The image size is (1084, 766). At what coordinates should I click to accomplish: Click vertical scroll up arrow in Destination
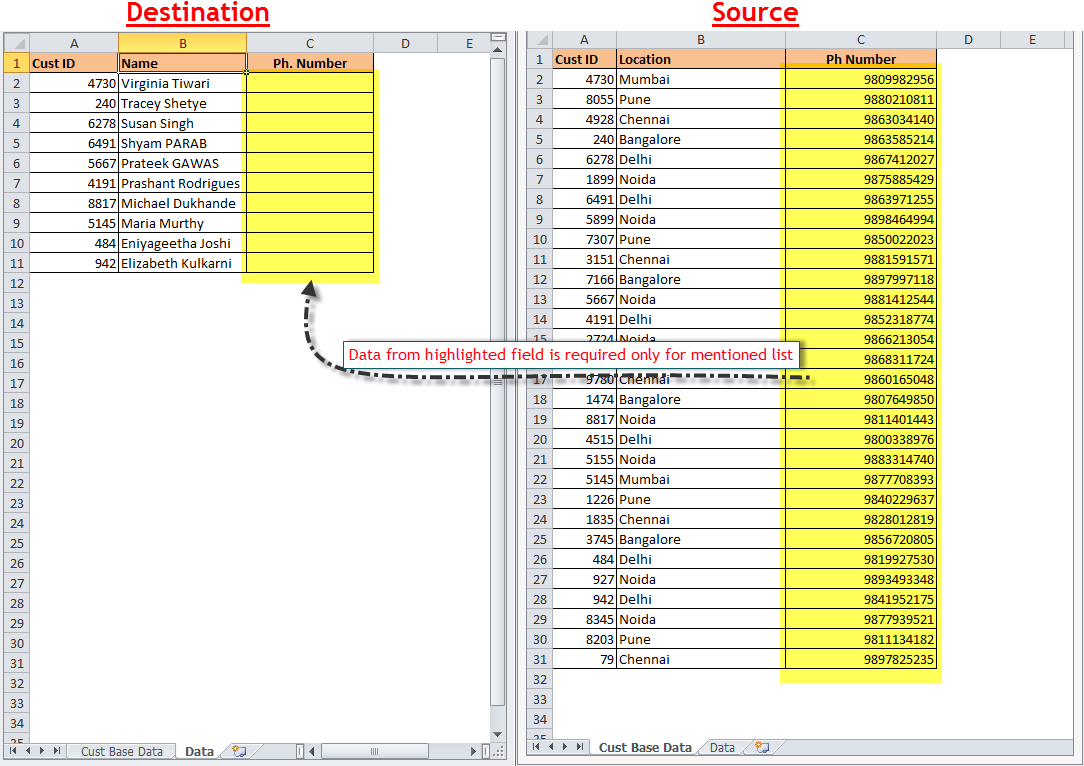(497, 50)
